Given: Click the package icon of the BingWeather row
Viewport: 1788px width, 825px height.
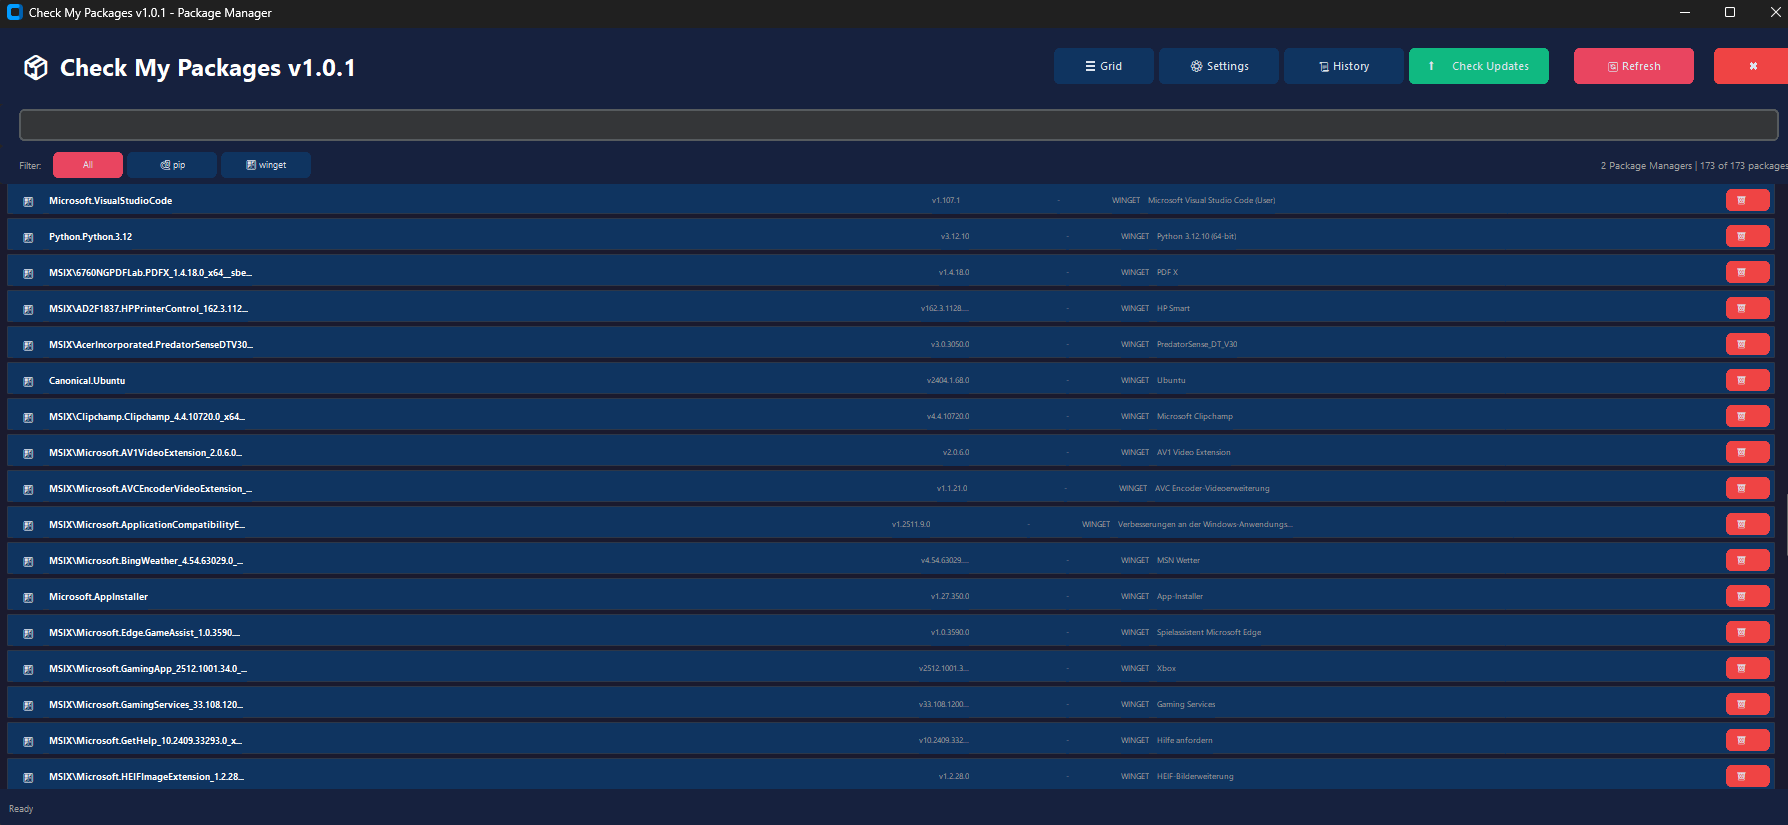Looking at the screenshot, I should [28, 561].
